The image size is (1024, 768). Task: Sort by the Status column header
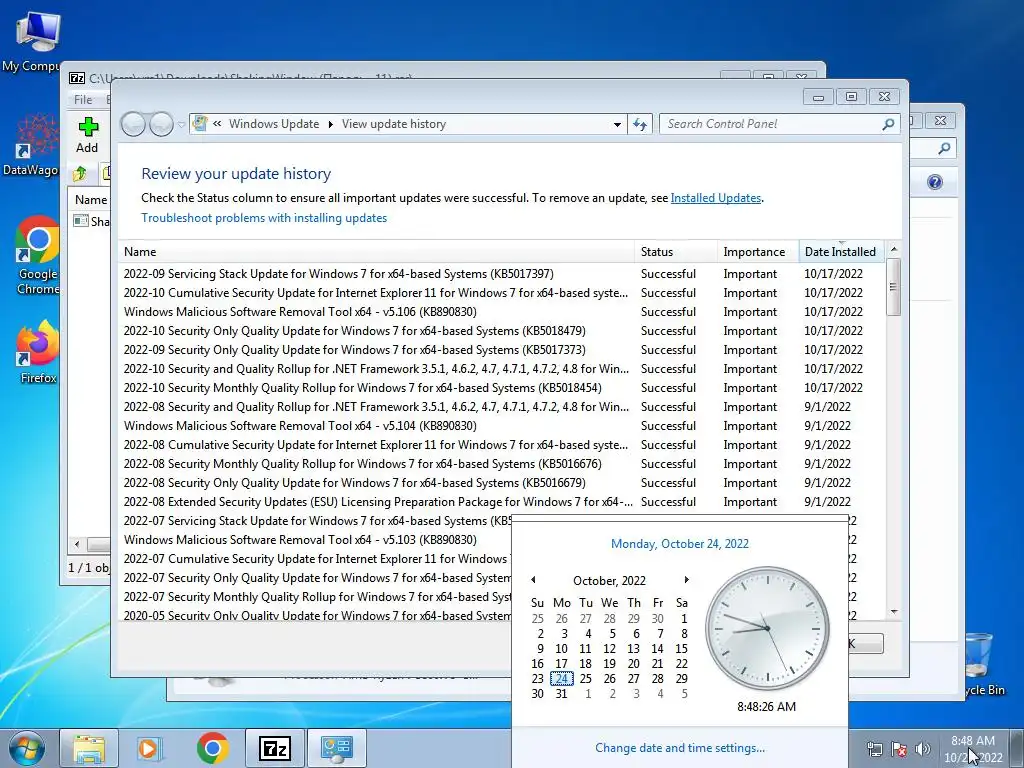[x=675, y=251]
